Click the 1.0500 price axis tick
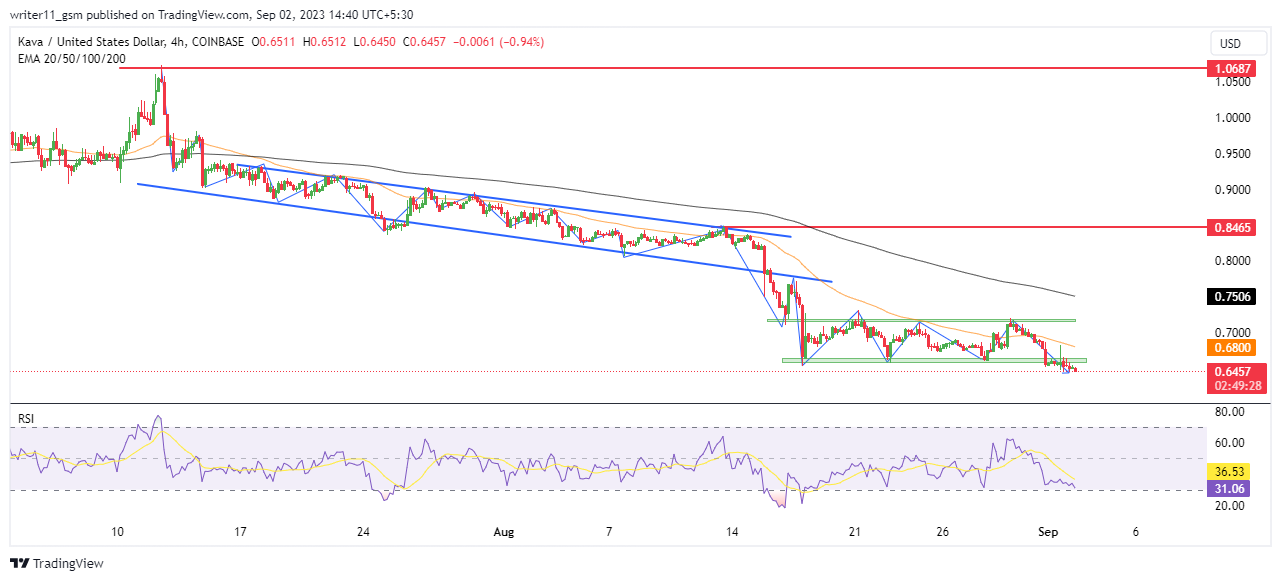 tap(1231, 82)
